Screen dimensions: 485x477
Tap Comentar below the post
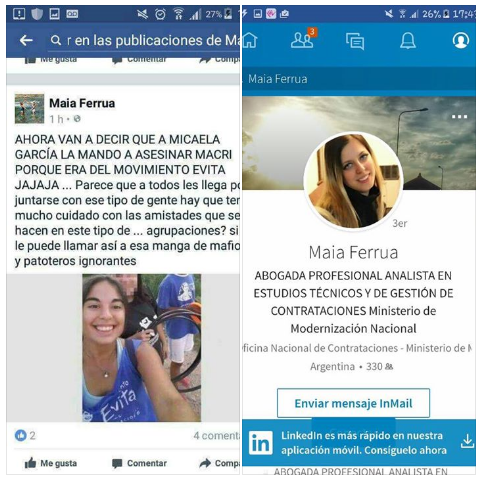(x=139, y=463)
